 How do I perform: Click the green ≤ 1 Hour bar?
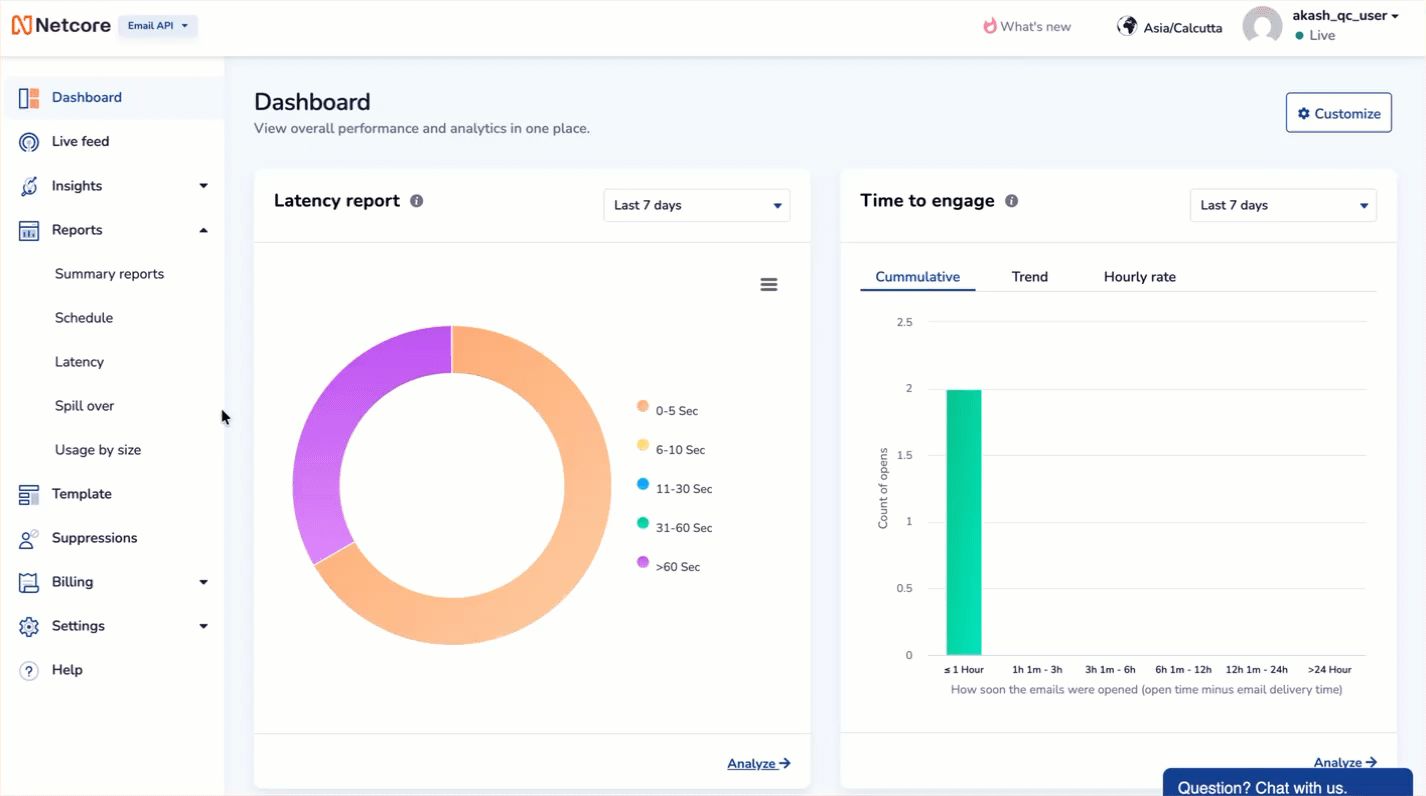click(964, 522)
